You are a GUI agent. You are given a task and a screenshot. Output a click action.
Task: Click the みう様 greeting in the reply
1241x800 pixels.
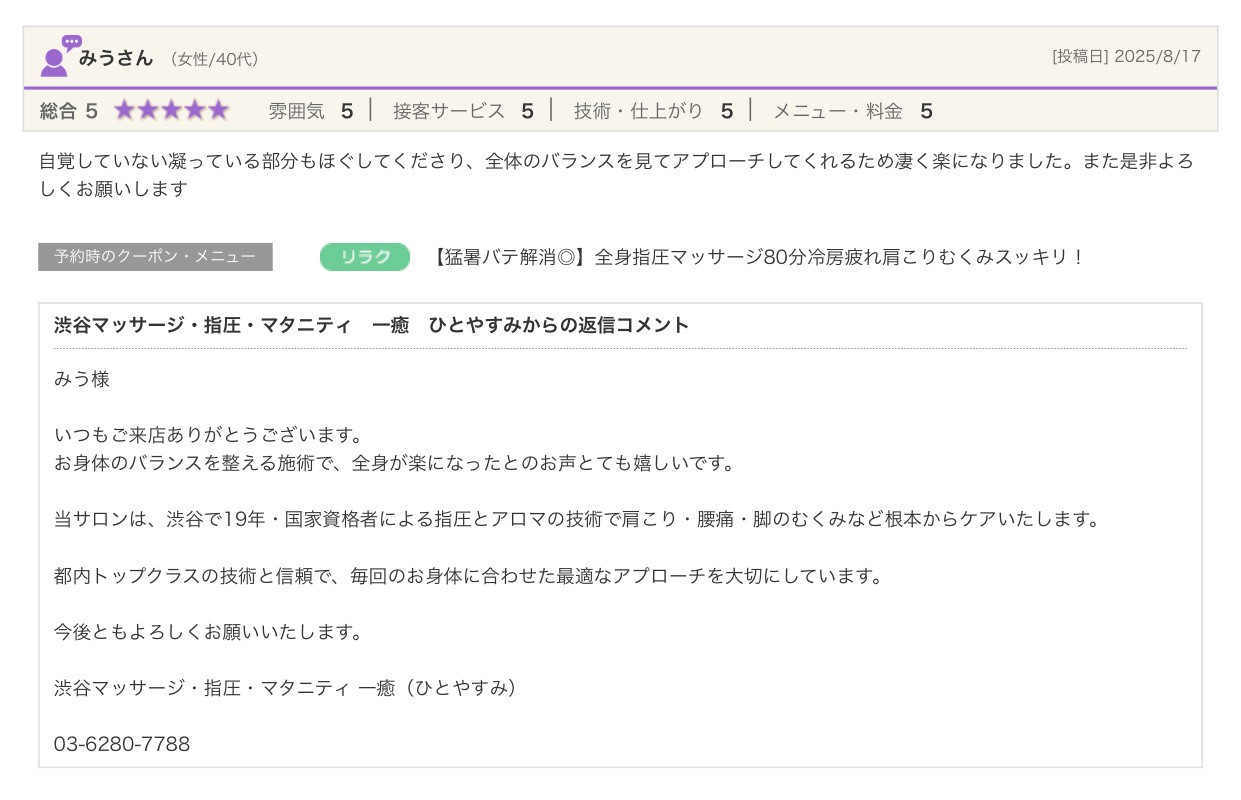coord(82,380)
